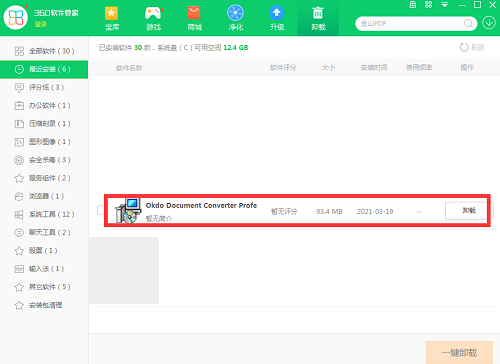Click the Okdo Document Converter installer icon
The width and height of the screenshot is (500, 364).
pos(128,210)
